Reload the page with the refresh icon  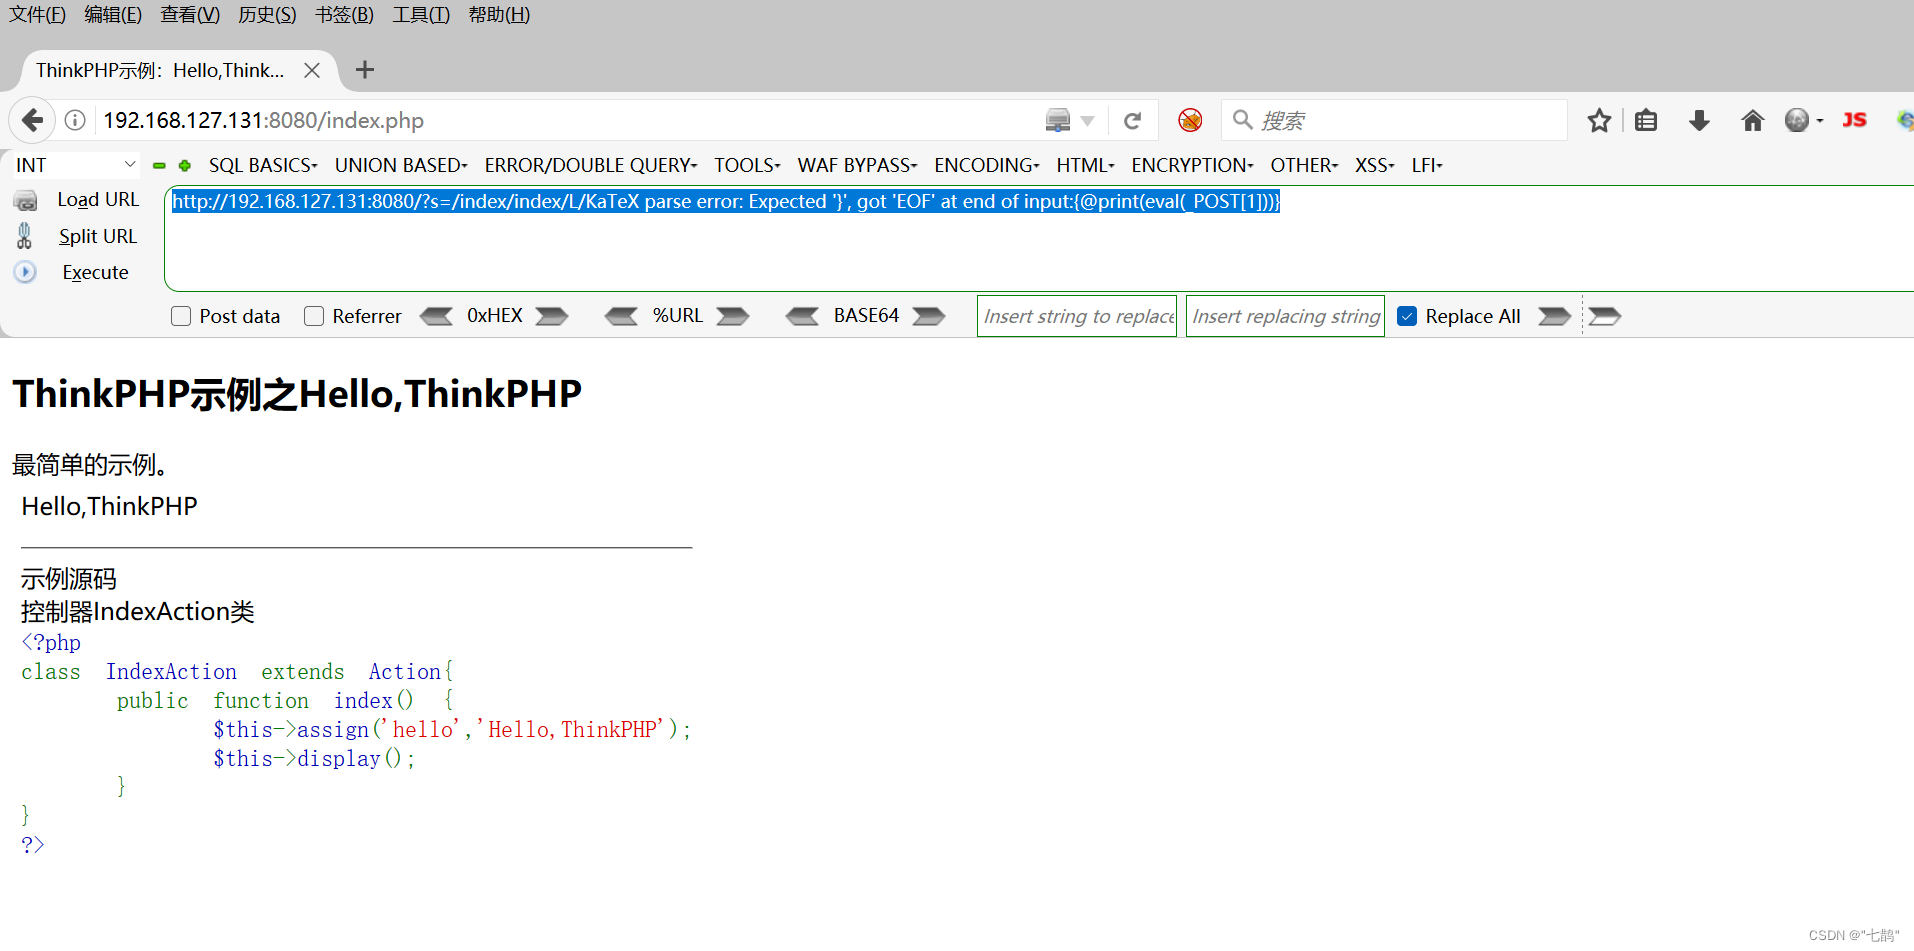click(x=1132, y=121)
